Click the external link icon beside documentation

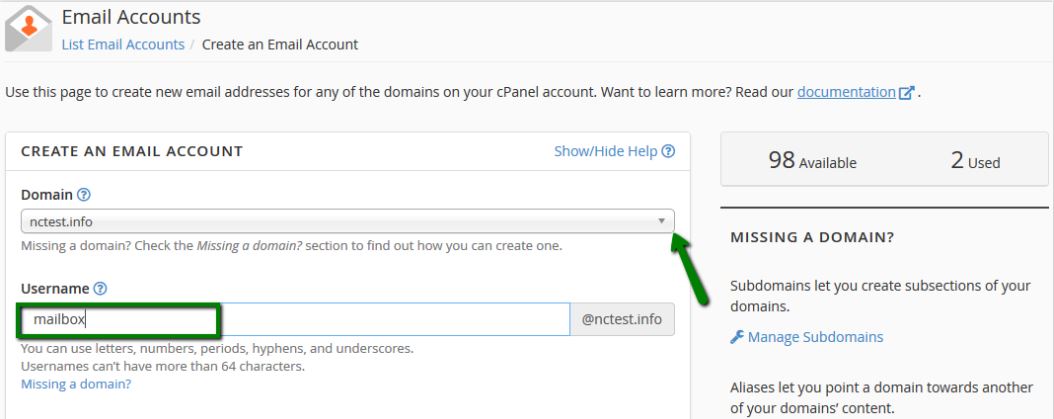(907, 93)
